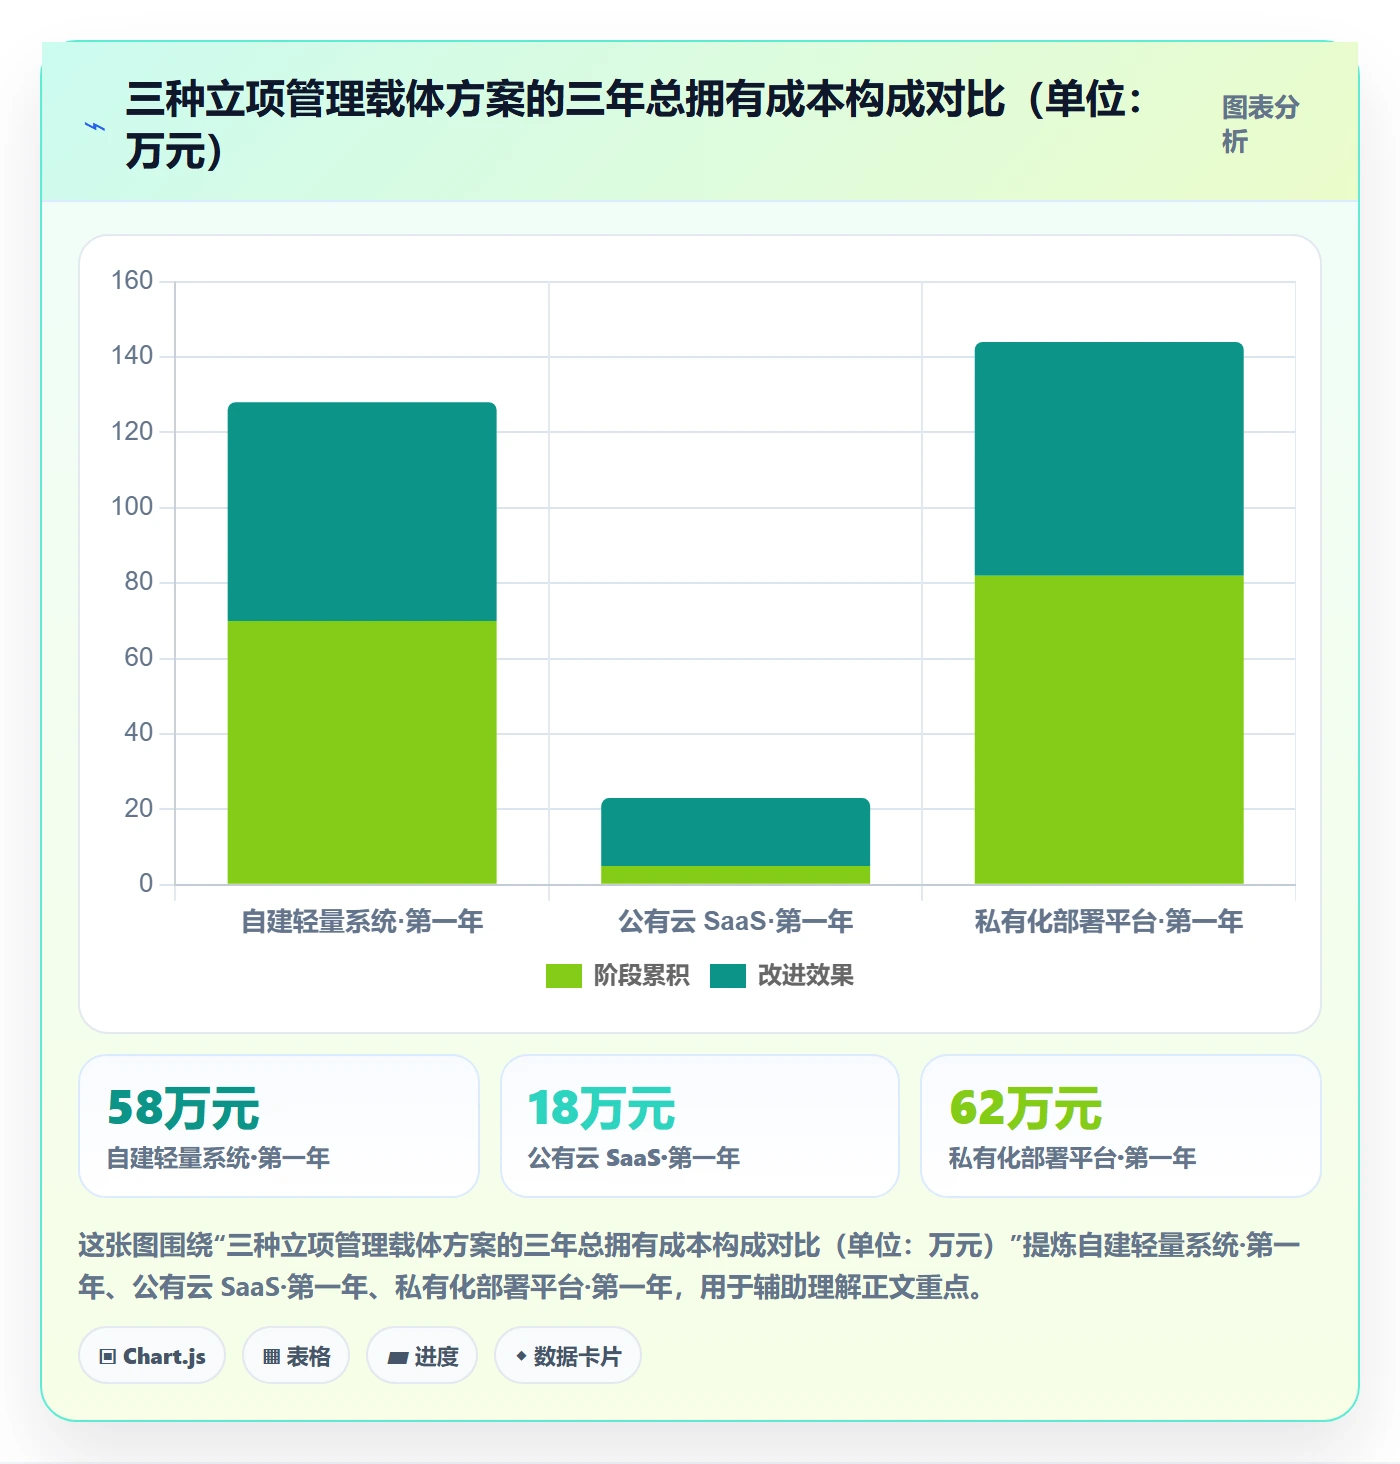
Task: Open the 62万元 data card
Action: coord(1121,1126)
